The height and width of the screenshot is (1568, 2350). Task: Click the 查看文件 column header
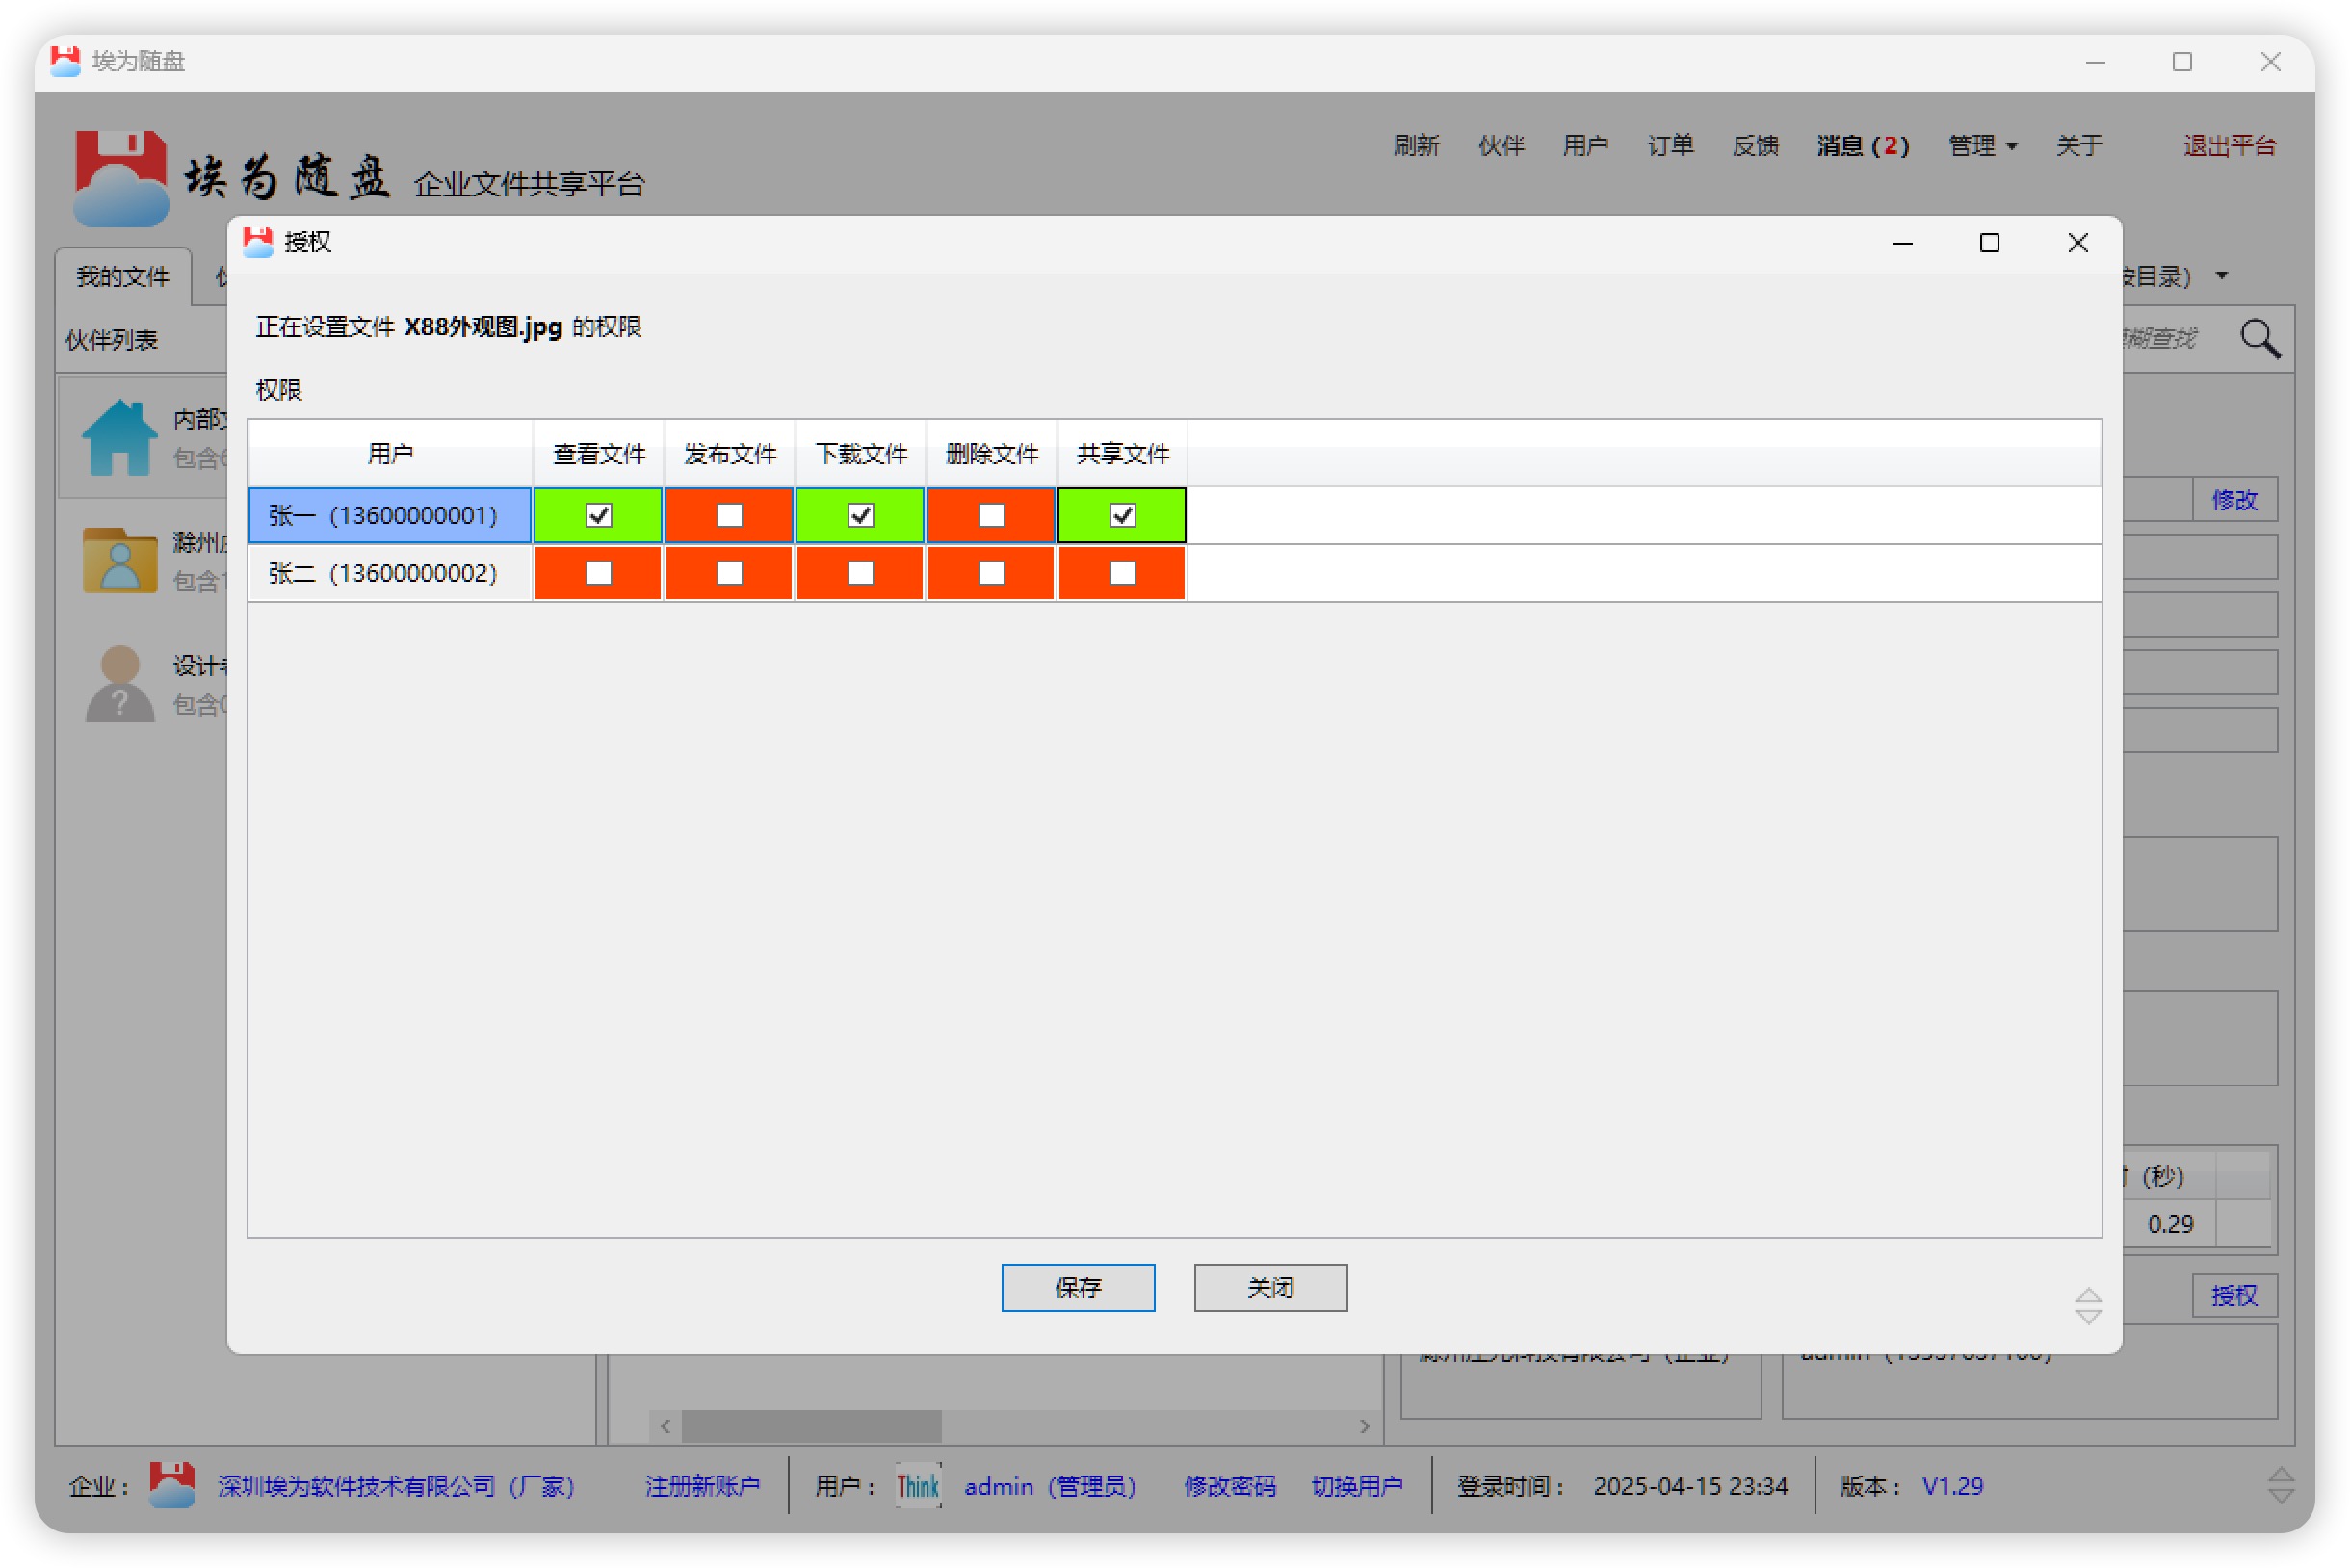tap(598, 454)
